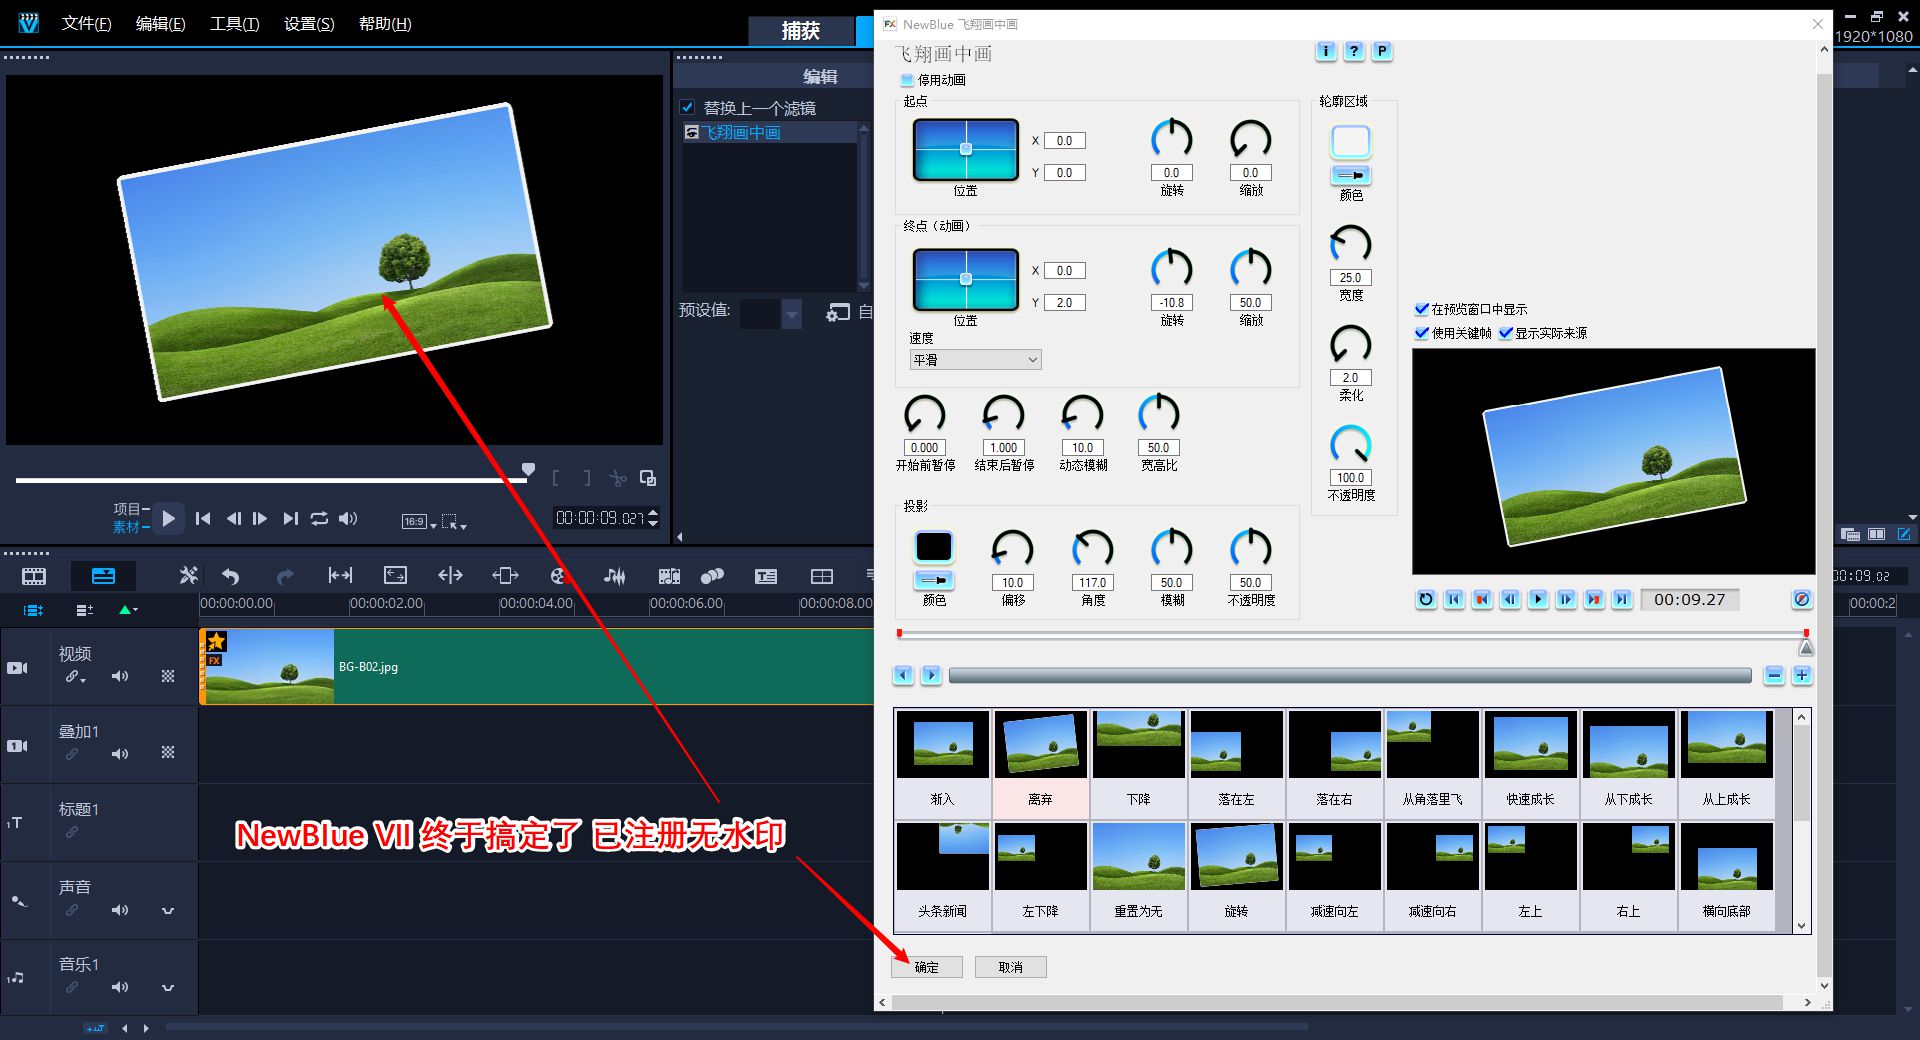Viewport: 1920px width, 1040px height.
Task: Toggle 停用动画 checkbox
Action: pos(907,80)
